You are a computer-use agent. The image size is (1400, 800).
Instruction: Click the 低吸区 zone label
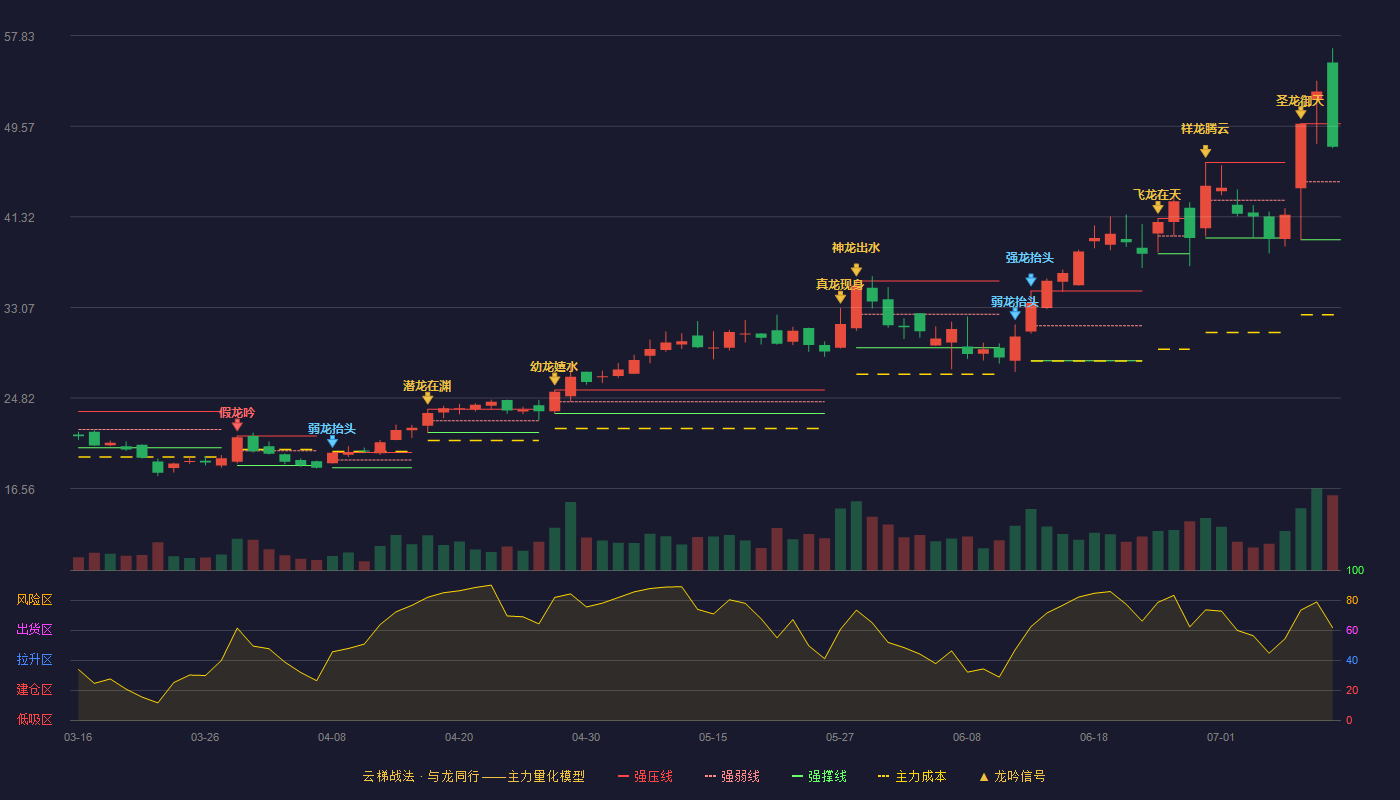pos(34,719)
